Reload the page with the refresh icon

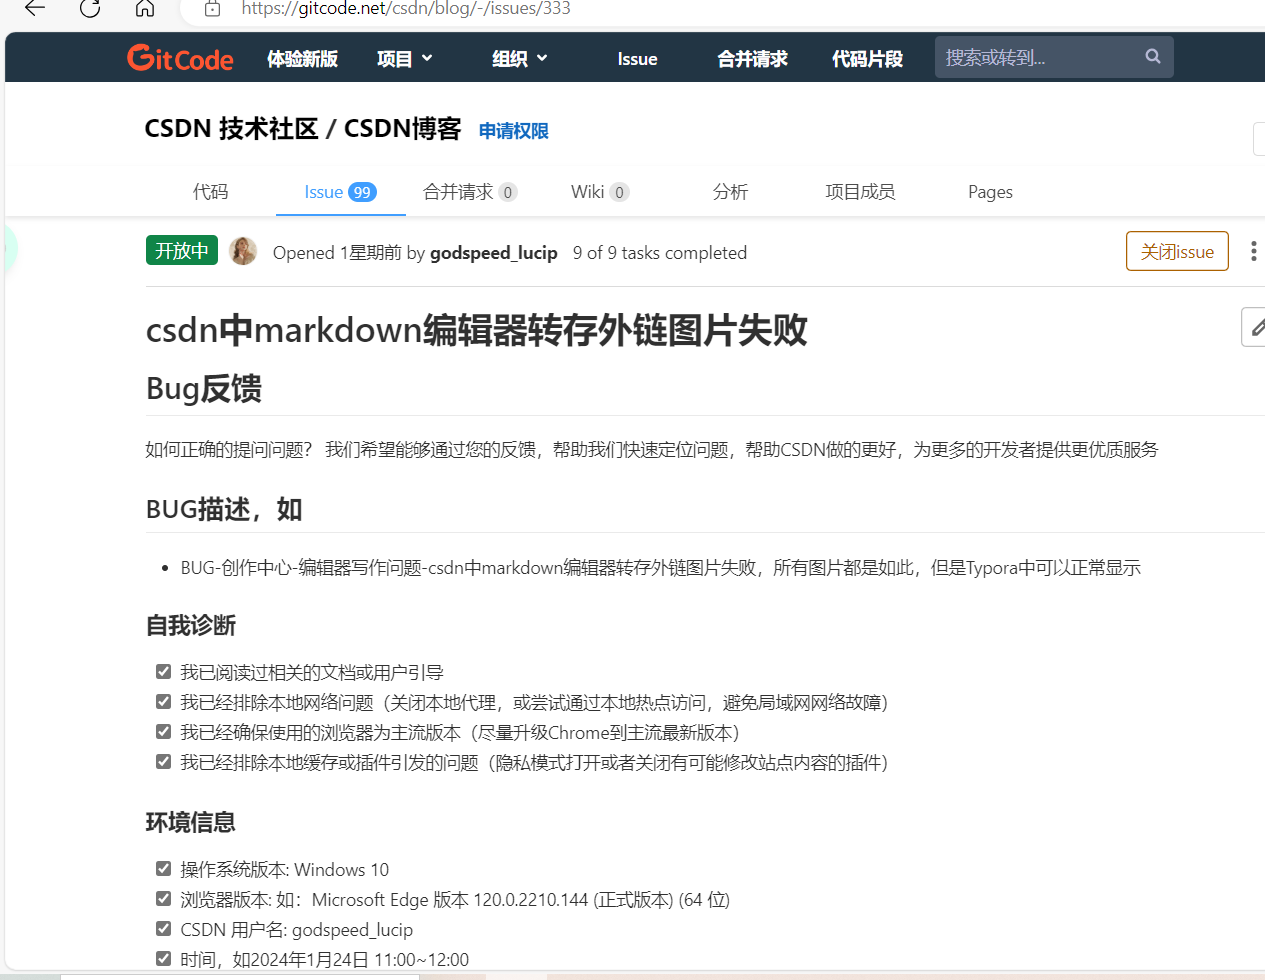[x=90, y=8]
